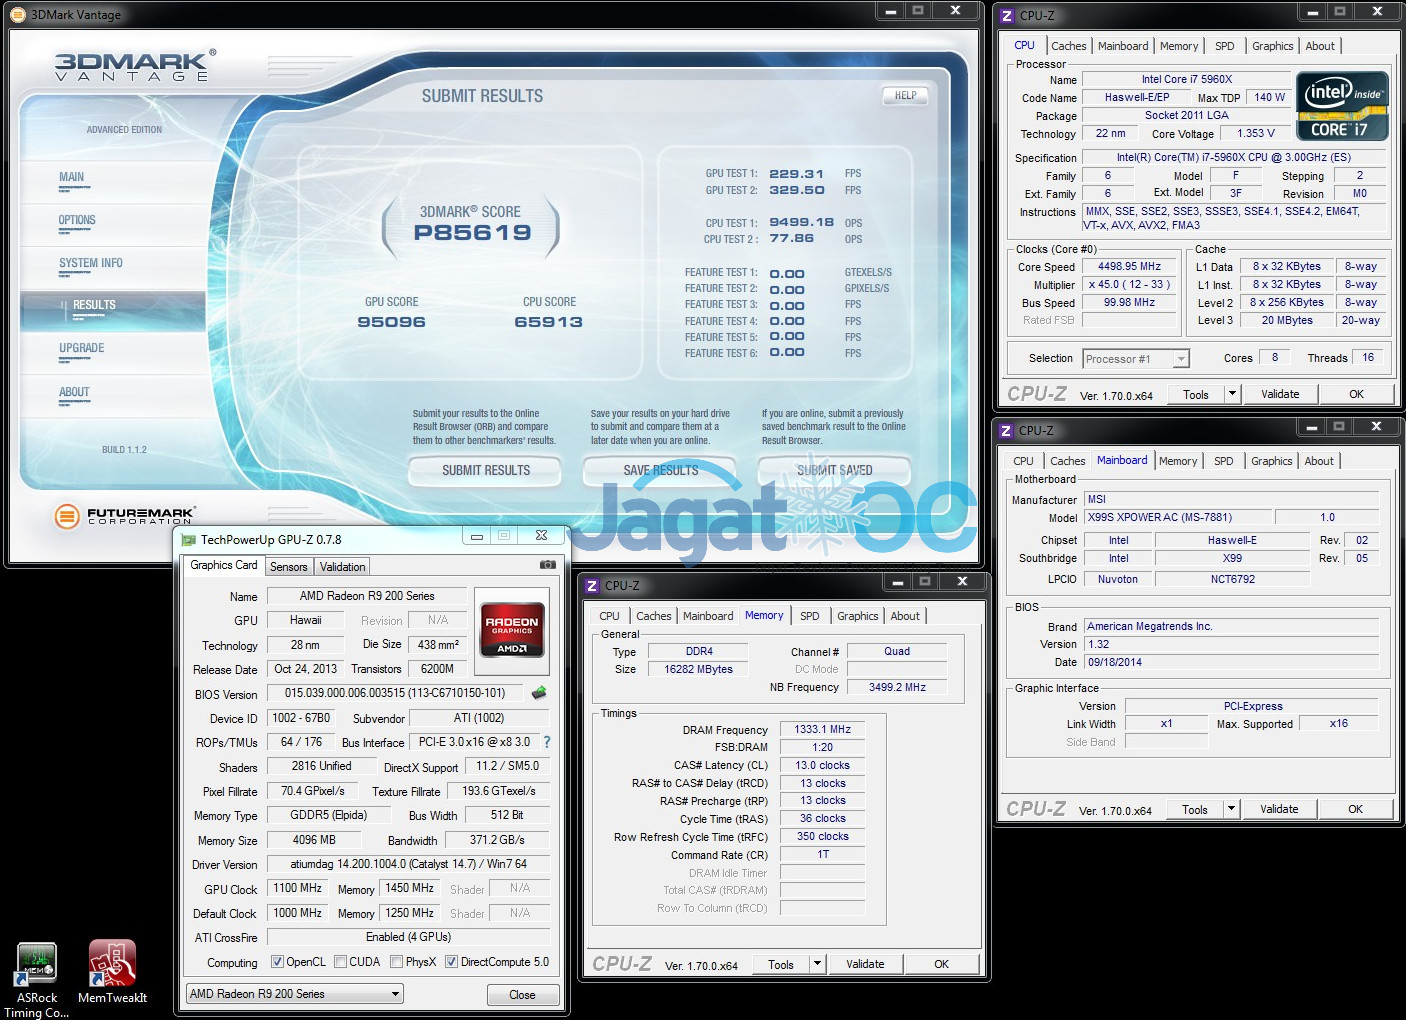Click the Radeon Graphics logo in GPU-Z
This screenshot has height=1020, width=1406.
[x=512, y=629]
